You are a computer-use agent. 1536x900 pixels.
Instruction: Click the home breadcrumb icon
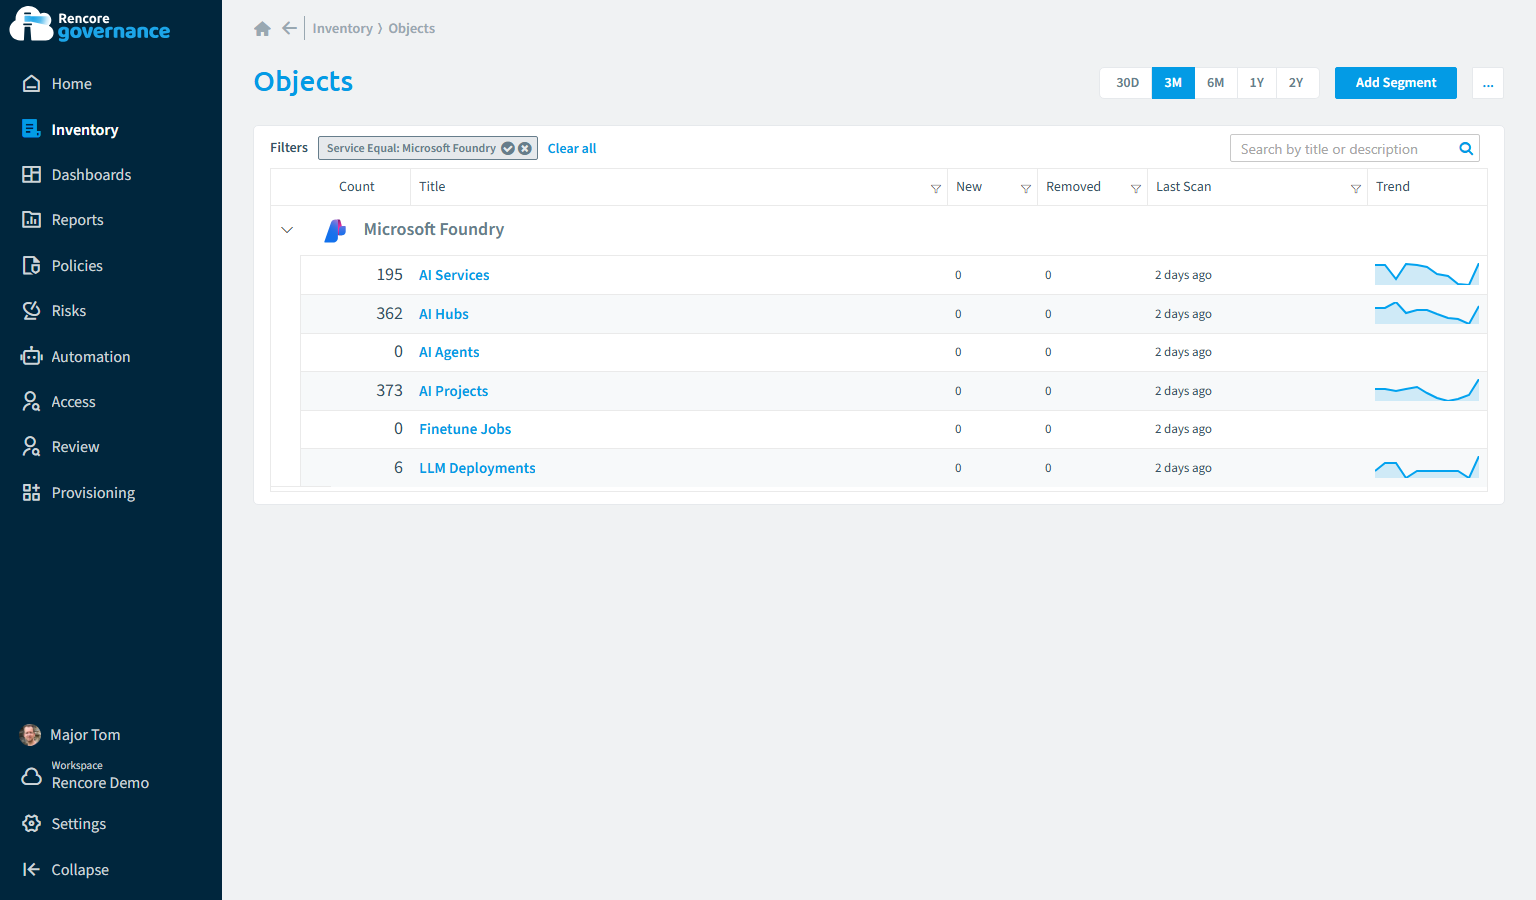[262, 29]
